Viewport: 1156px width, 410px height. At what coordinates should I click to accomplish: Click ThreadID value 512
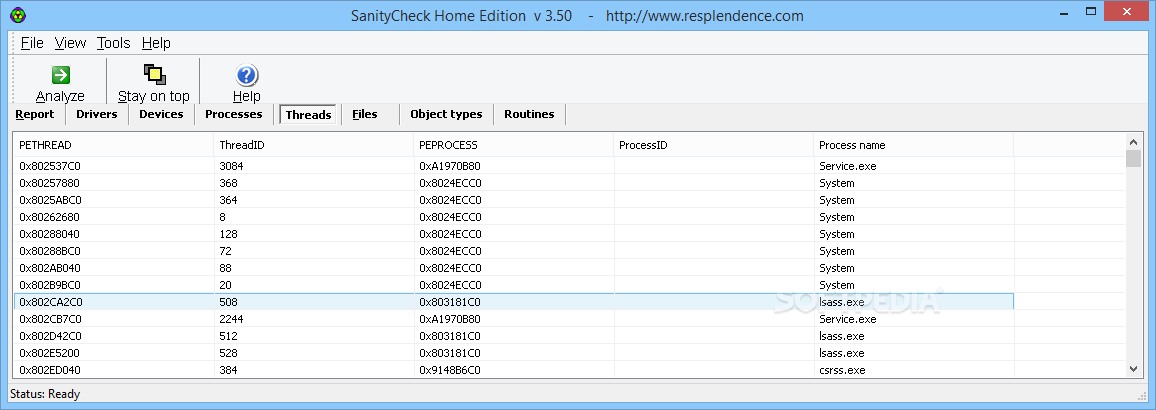coord(228,336)
